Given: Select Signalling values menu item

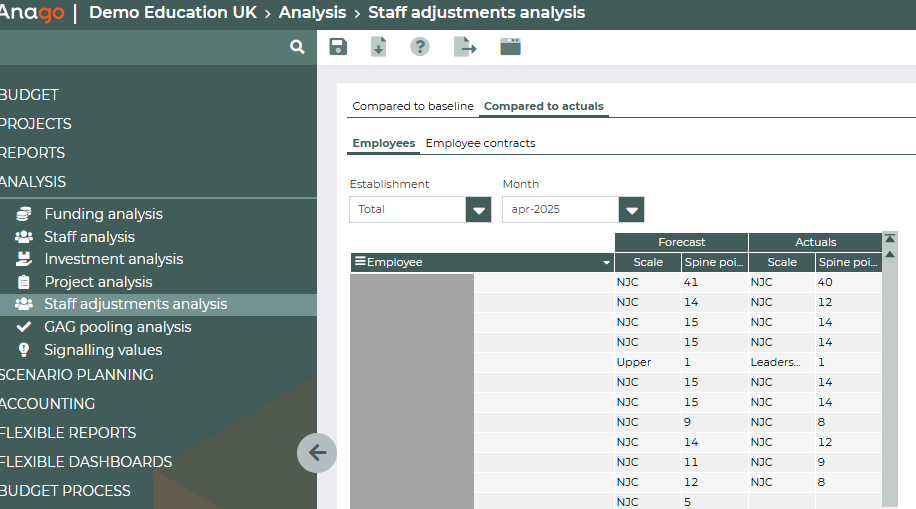Looking at the screenshot, I should tap(102, 350).
